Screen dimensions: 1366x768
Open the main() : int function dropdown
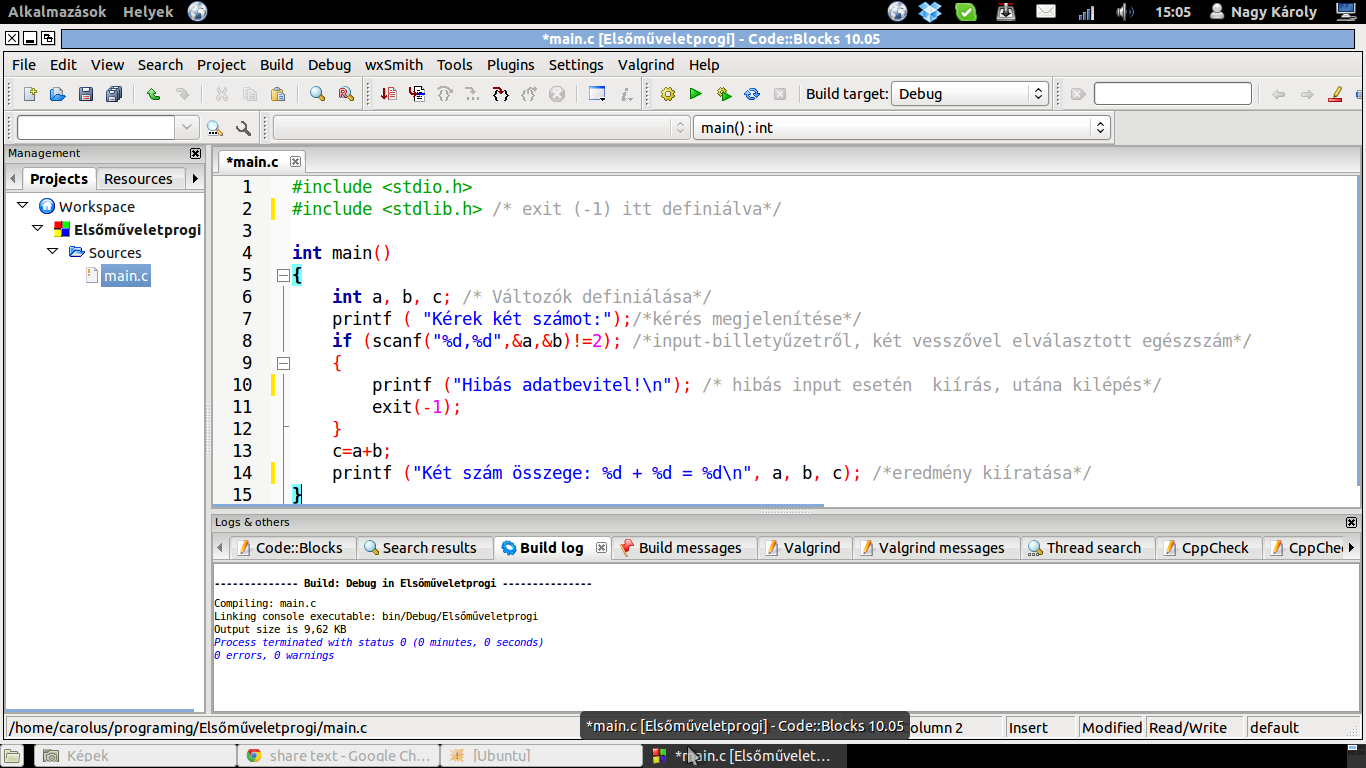click(x=902, y=128)
